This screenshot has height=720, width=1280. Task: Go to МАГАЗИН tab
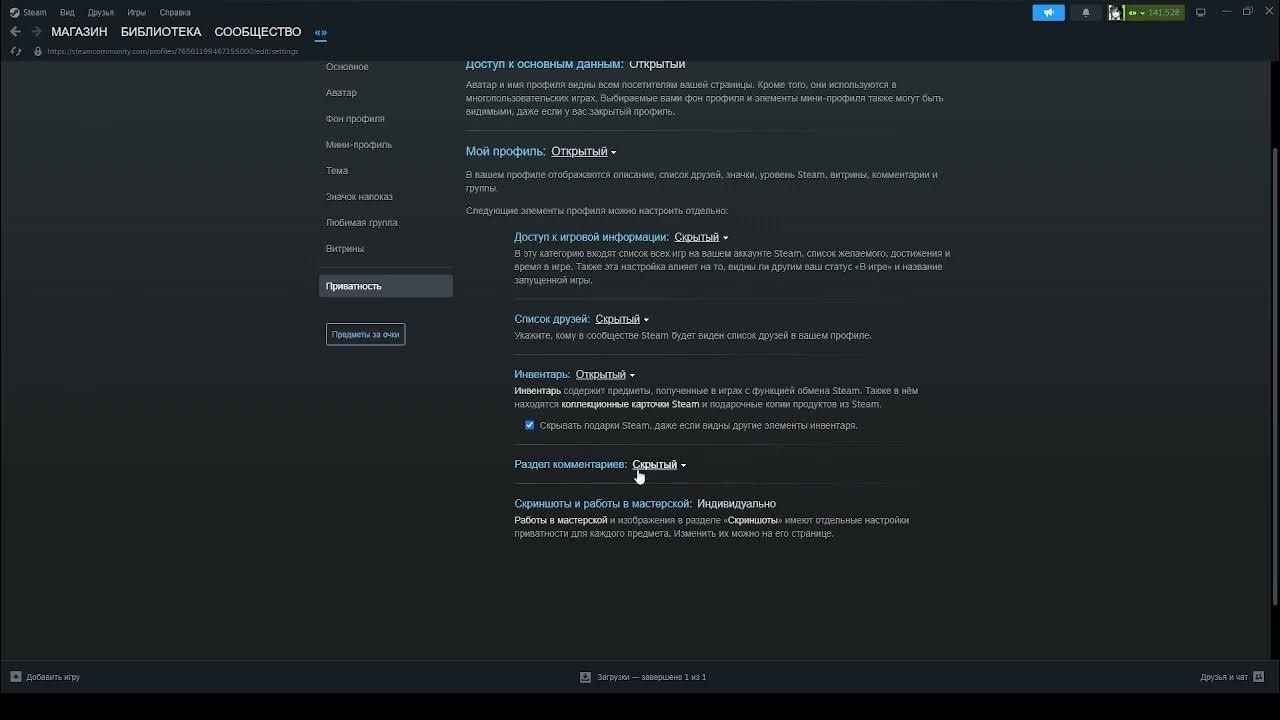pos(79,32)
